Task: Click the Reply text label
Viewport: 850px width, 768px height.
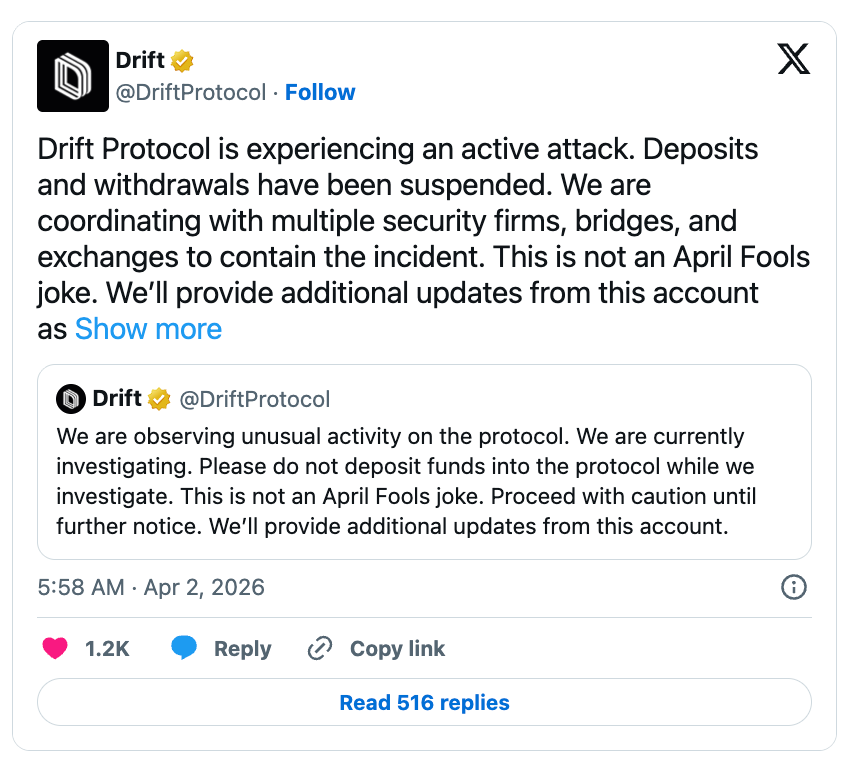Action: click(242, 649)
